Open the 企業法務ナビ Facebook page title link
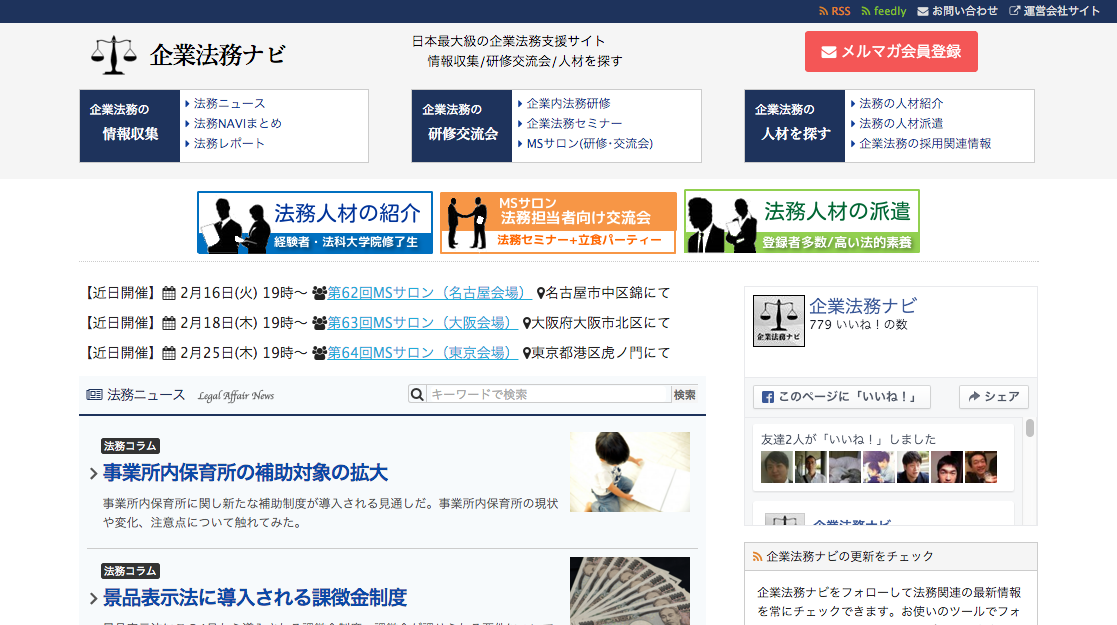 click(x=863, y=306)
